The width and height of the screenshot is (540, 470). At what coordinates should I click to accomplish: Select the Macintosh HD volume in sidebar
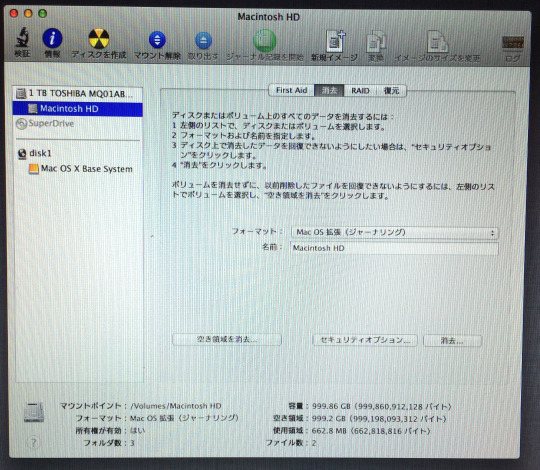(x=77, y=109)
